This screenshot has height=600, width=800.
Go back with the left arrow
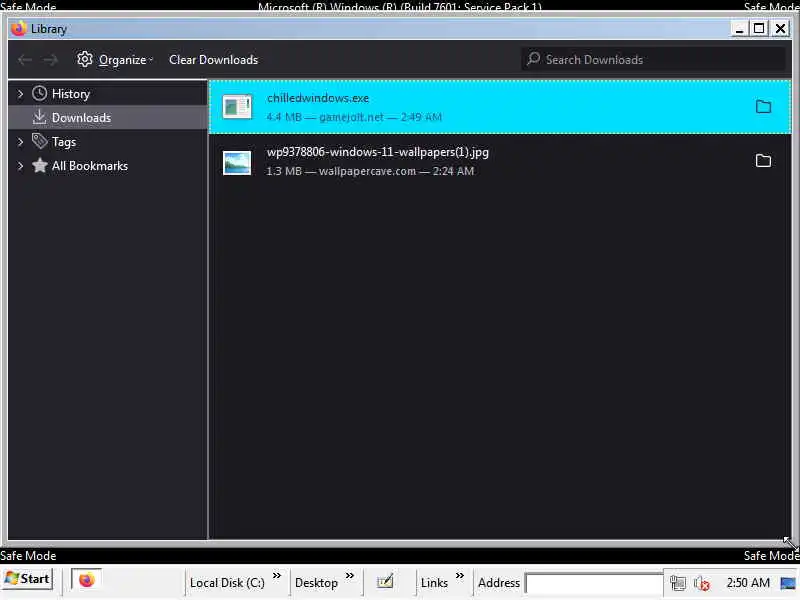24,60
